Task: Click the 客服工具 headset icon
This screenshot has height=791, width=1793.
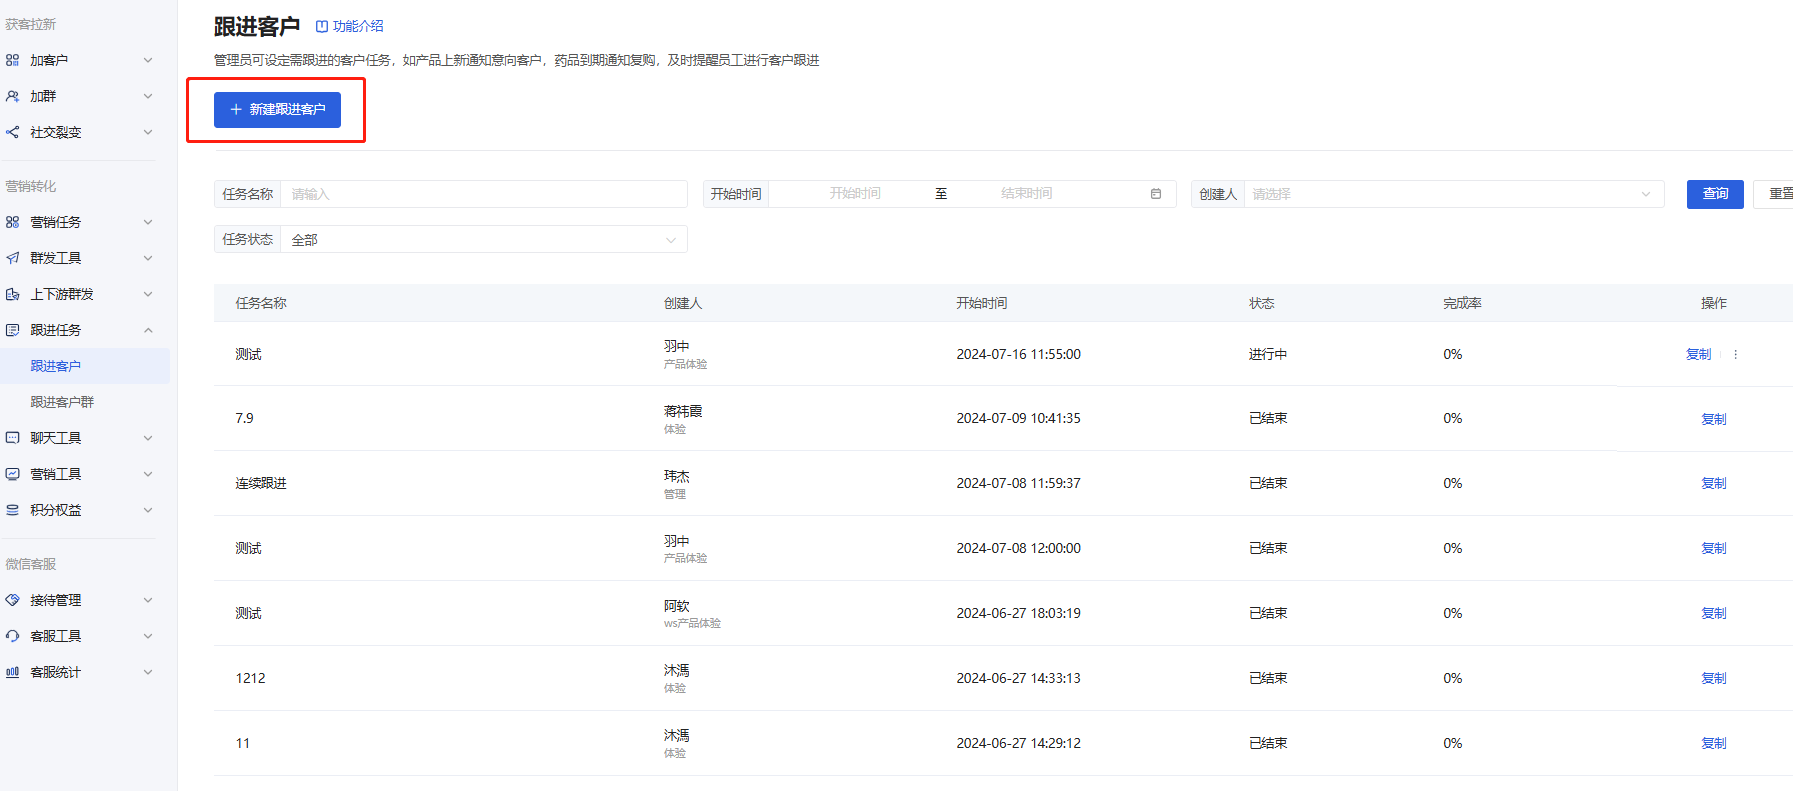Action: pos(12,636)
